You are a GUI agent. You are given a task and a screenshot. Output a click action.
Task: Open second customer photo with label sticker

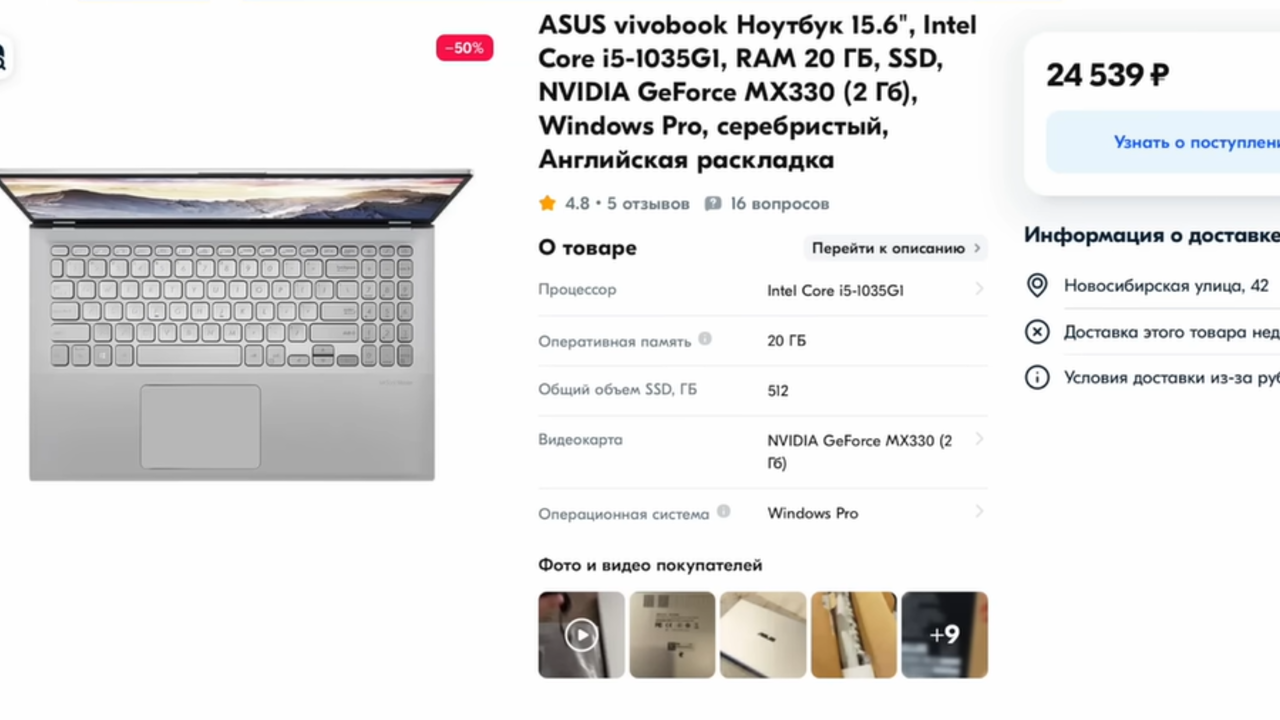click(672, 635)
